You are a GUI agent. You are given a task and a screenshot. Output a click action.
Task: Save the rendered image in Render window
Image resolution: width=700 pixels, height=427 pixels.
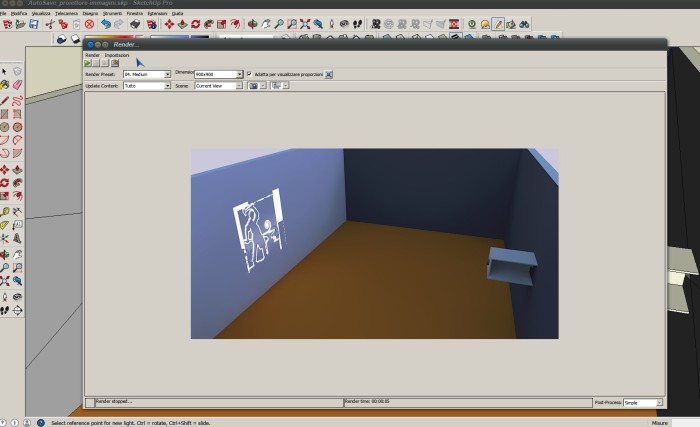tap(115, 63)
